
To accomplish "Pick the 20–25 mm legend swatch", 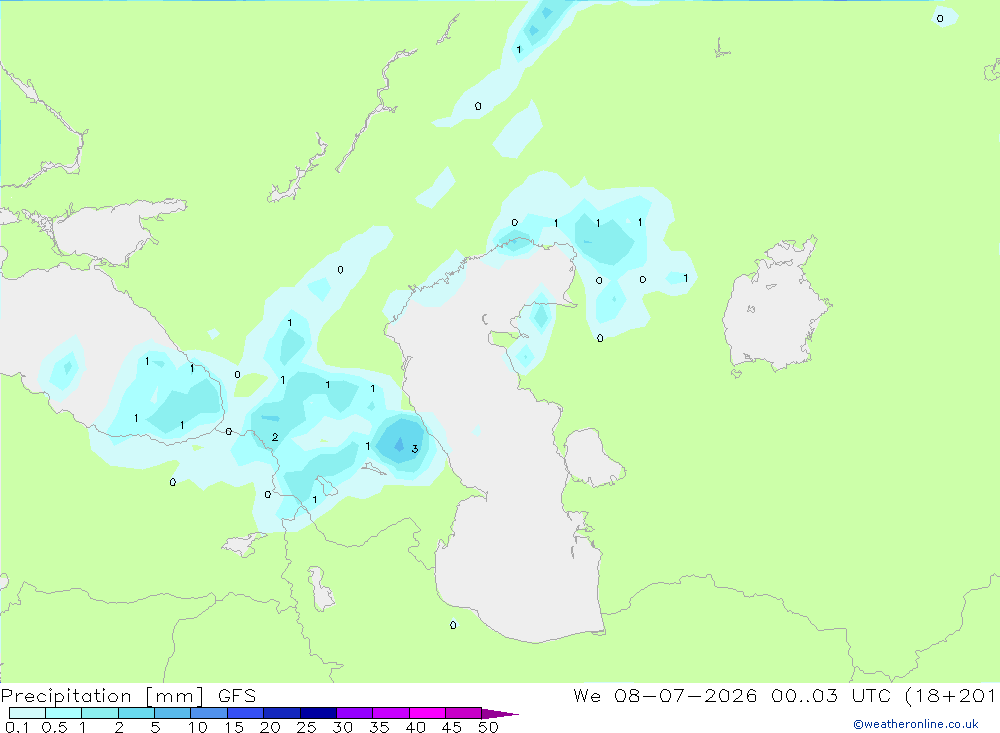I will (282, 713).
